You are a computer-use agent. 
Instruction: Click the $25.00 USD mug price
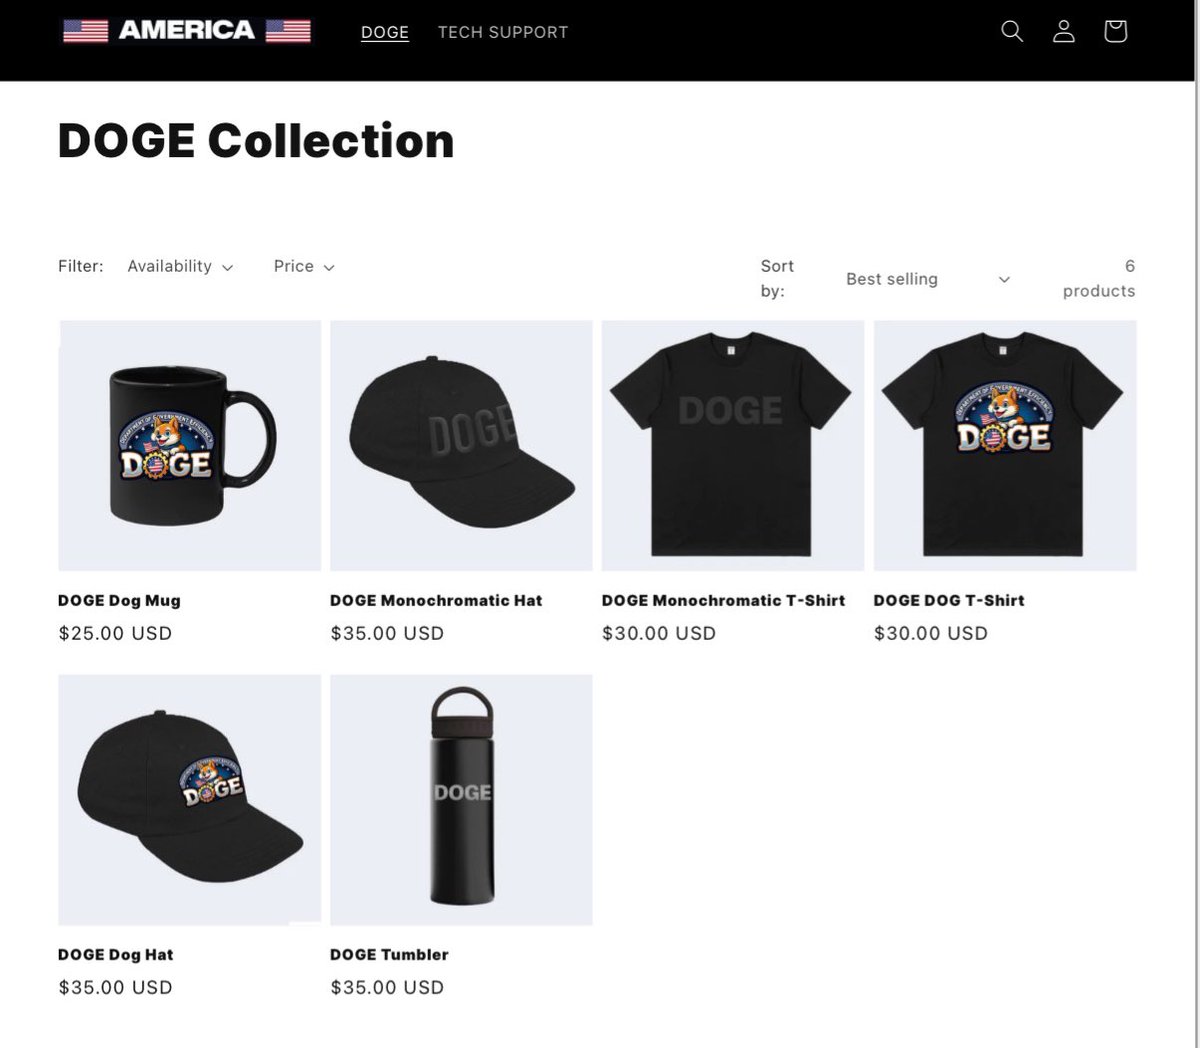pyautogui.click(x=115, y=633)
